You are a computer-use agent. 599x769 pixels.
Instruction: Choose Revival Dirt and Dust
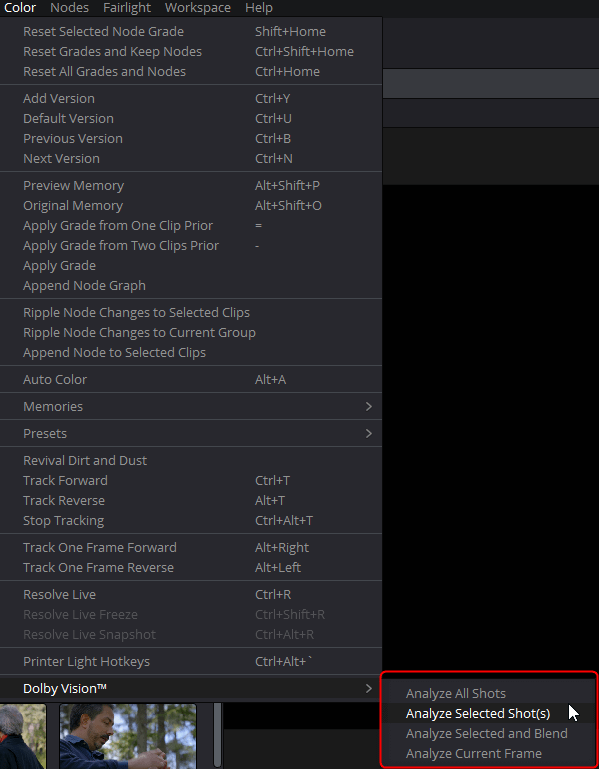coord(191,461)
